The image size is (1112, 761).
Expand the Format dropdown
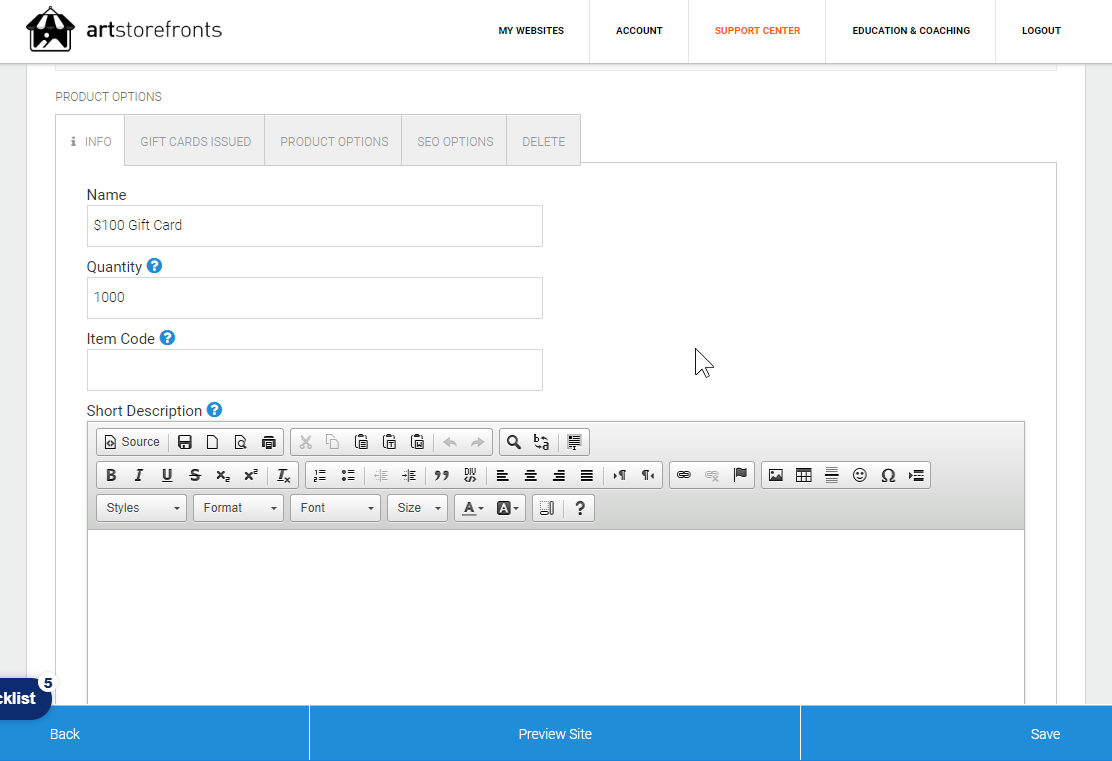(238, 508)
